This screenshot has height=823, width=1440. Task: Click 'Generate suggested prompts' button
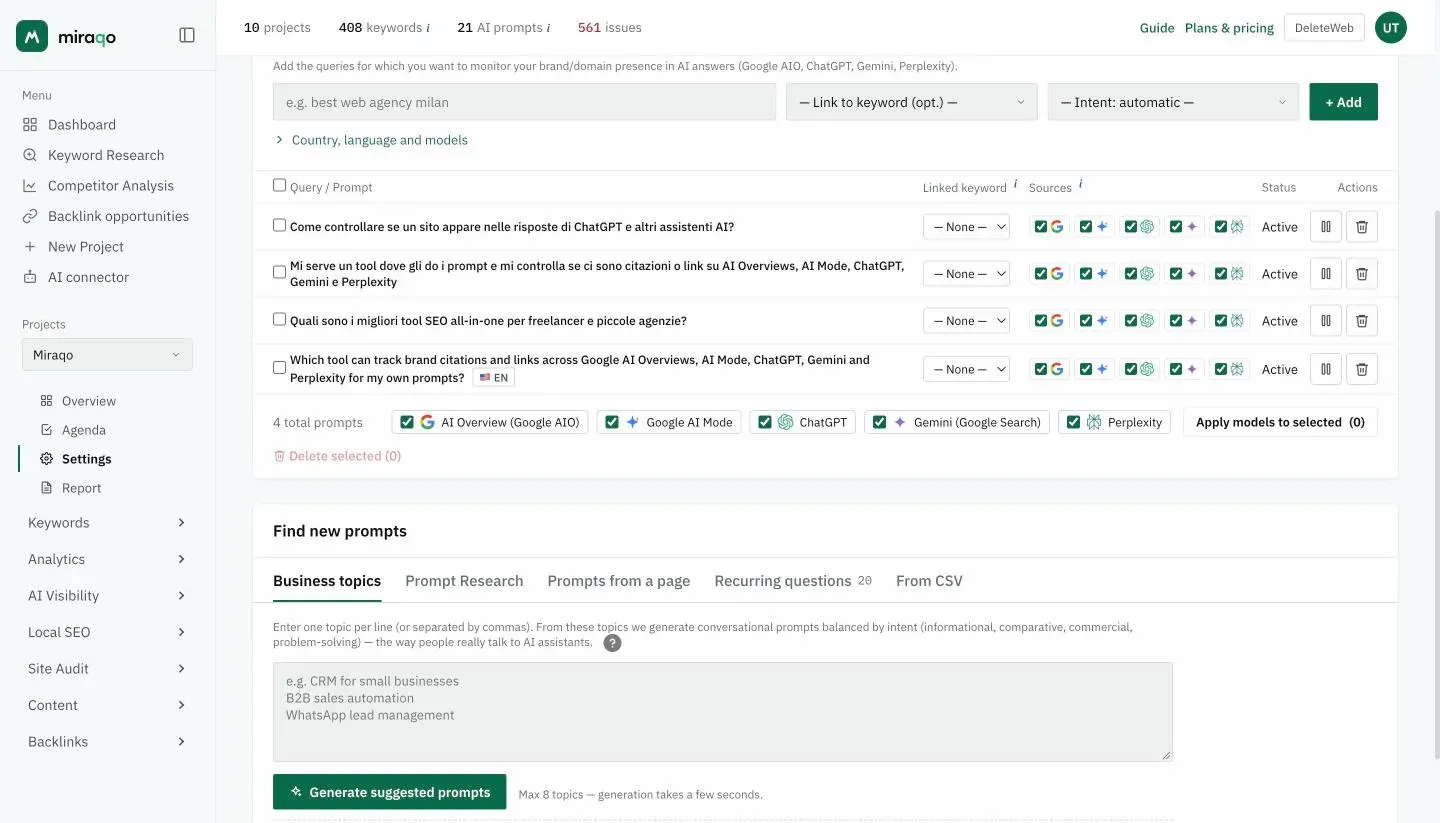[x=390, y=792]
